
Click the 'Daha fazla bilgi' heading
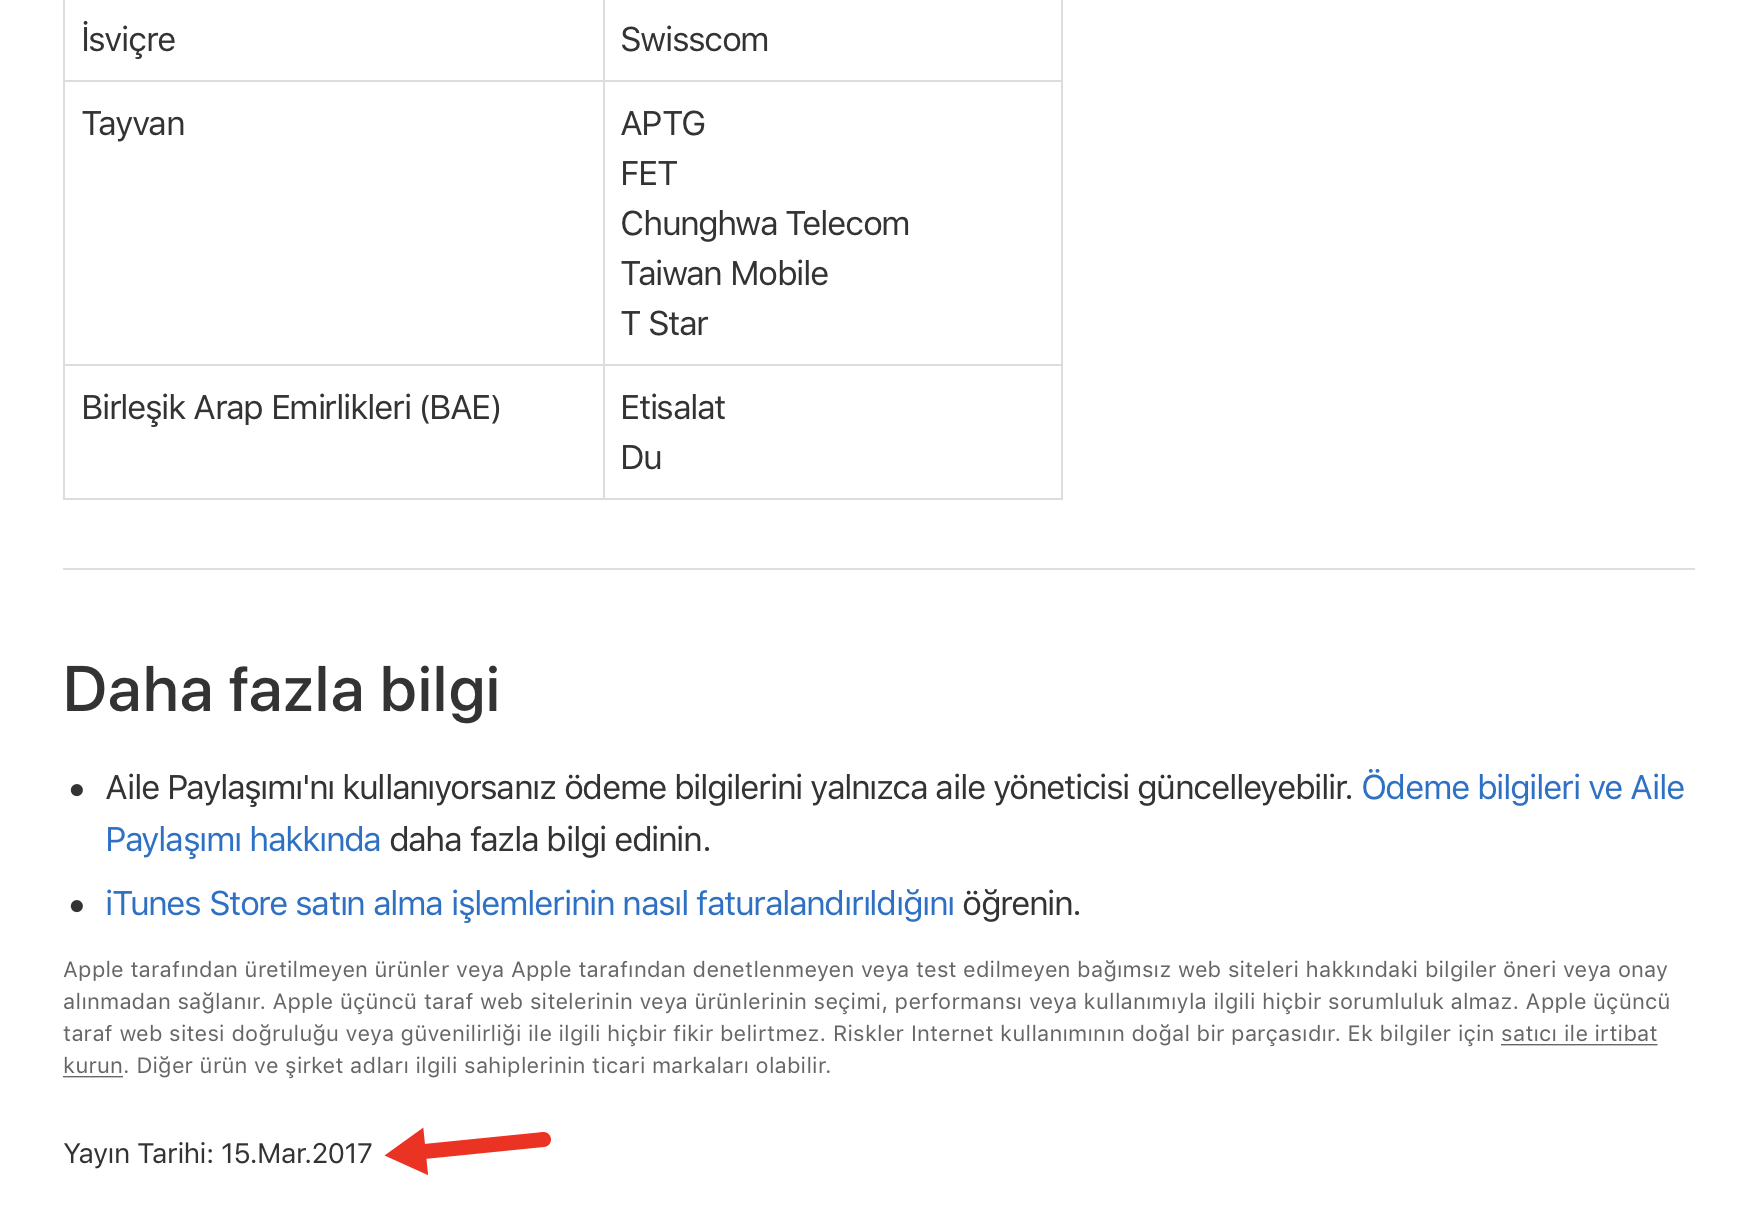281,690
